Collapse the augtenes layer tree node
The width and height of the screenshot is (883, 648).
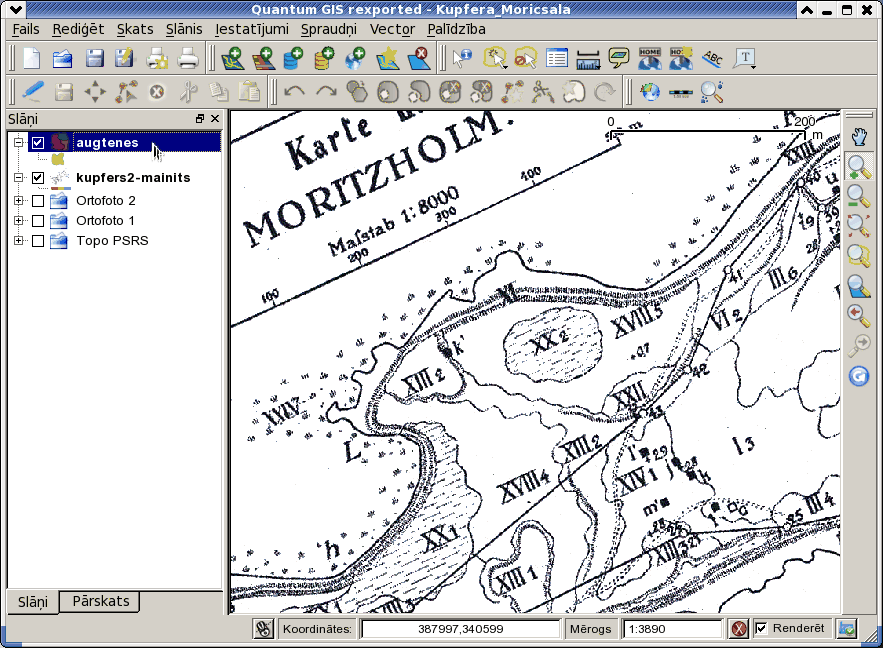coord(19,142)
